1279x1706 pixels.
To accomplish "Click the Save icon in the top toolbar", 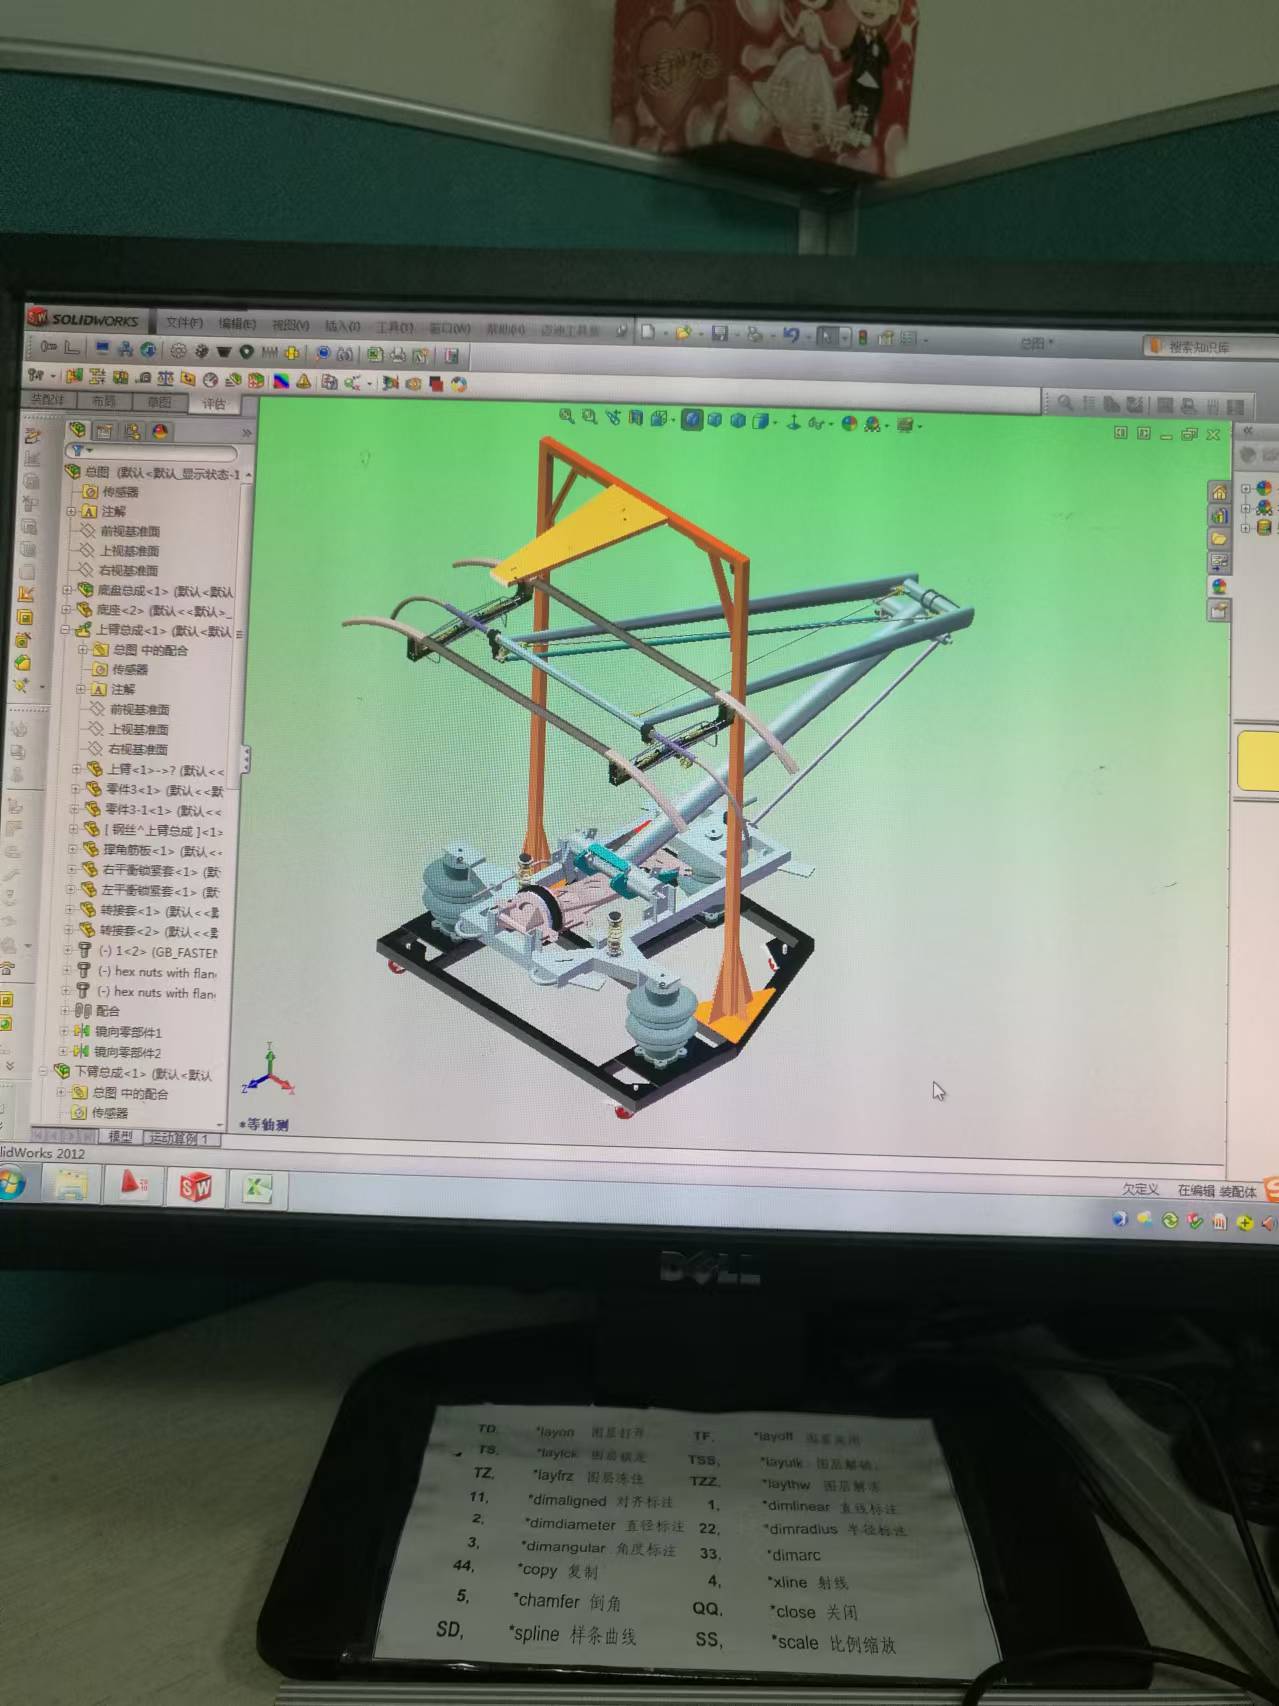I will tap(719, 334).
